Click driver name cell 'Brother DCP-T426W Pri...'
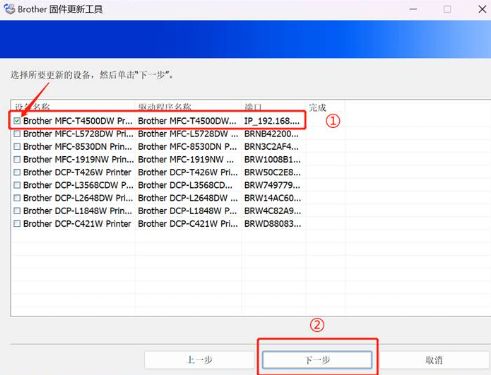Image resolution: width=491 pixels, height=375 pixels. click(188, 172)
